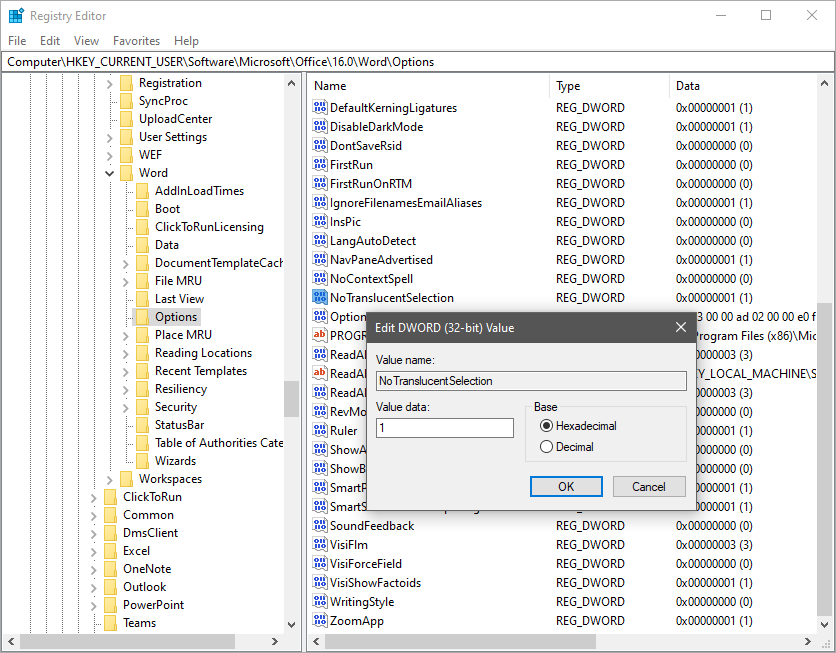836x653 pixels.
Task: Click the folder icon for the Outlook key
Action: click(x=110, y=587)
